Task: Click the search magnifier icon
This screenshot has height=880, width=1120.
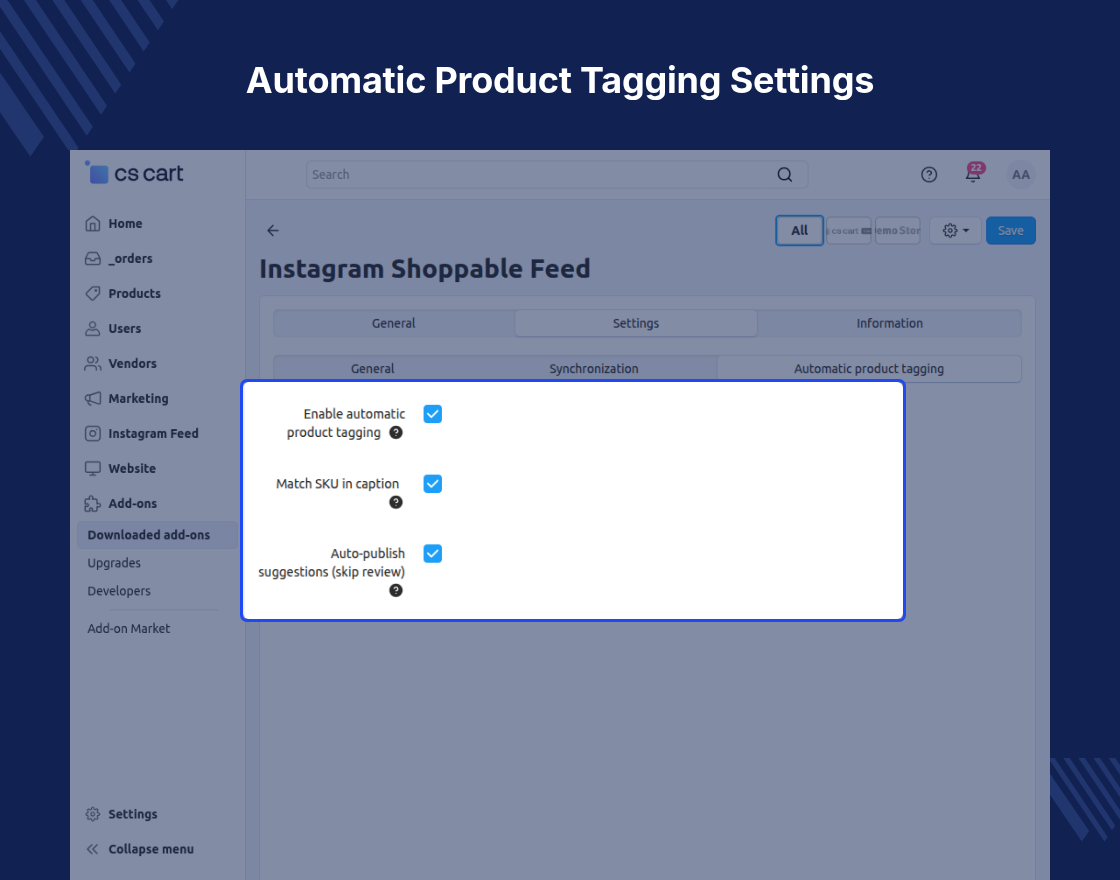Action: 785,175
